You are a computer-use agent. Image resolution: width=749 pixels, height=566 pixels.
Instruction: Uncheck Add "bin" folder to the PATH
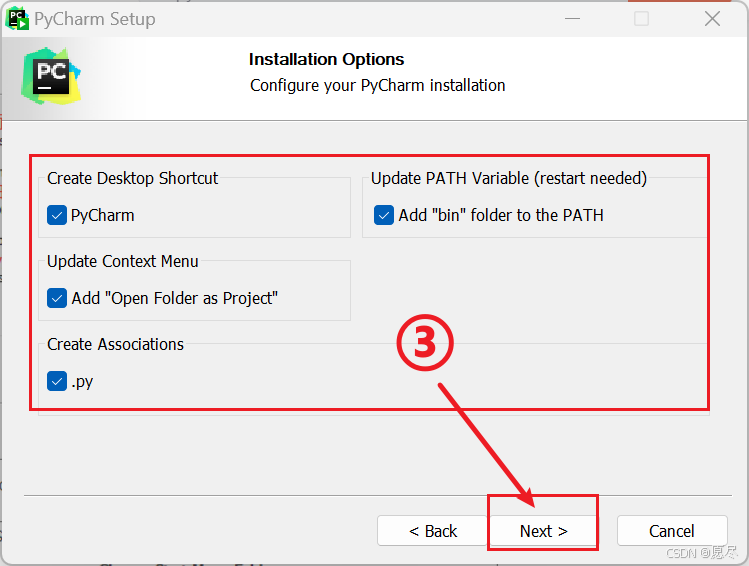tap(384, 215)
